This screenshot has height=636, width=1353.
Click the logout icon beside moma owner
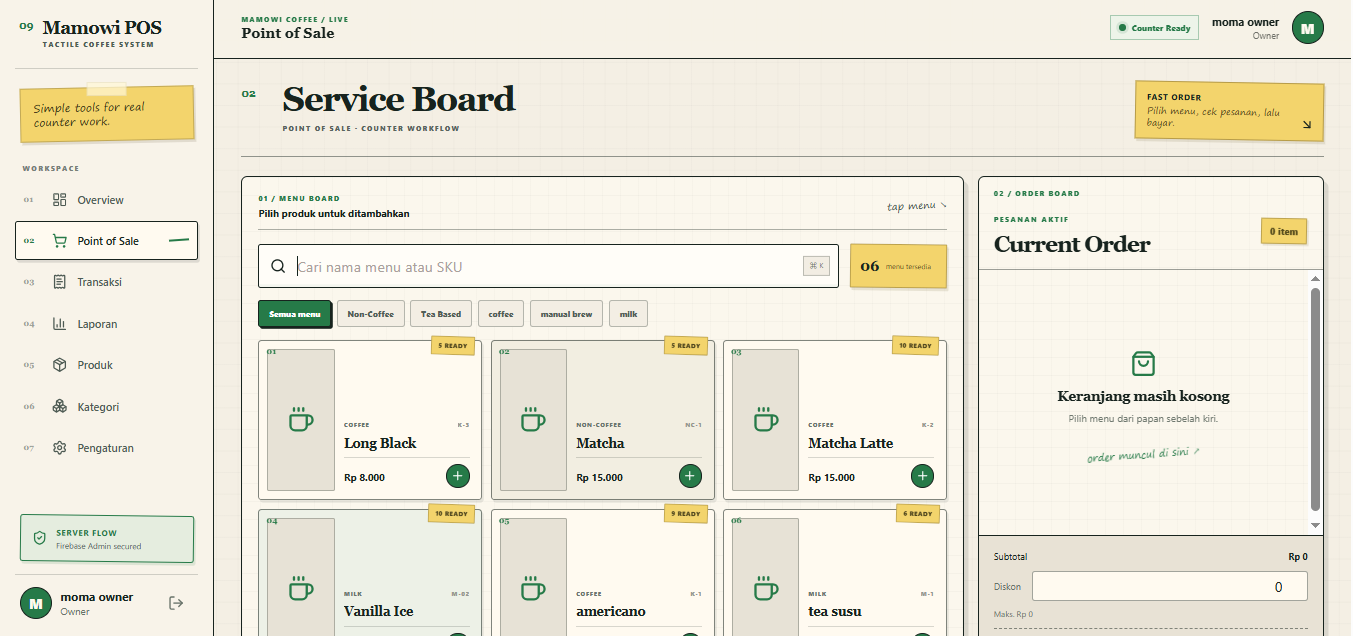pos(176,603)
